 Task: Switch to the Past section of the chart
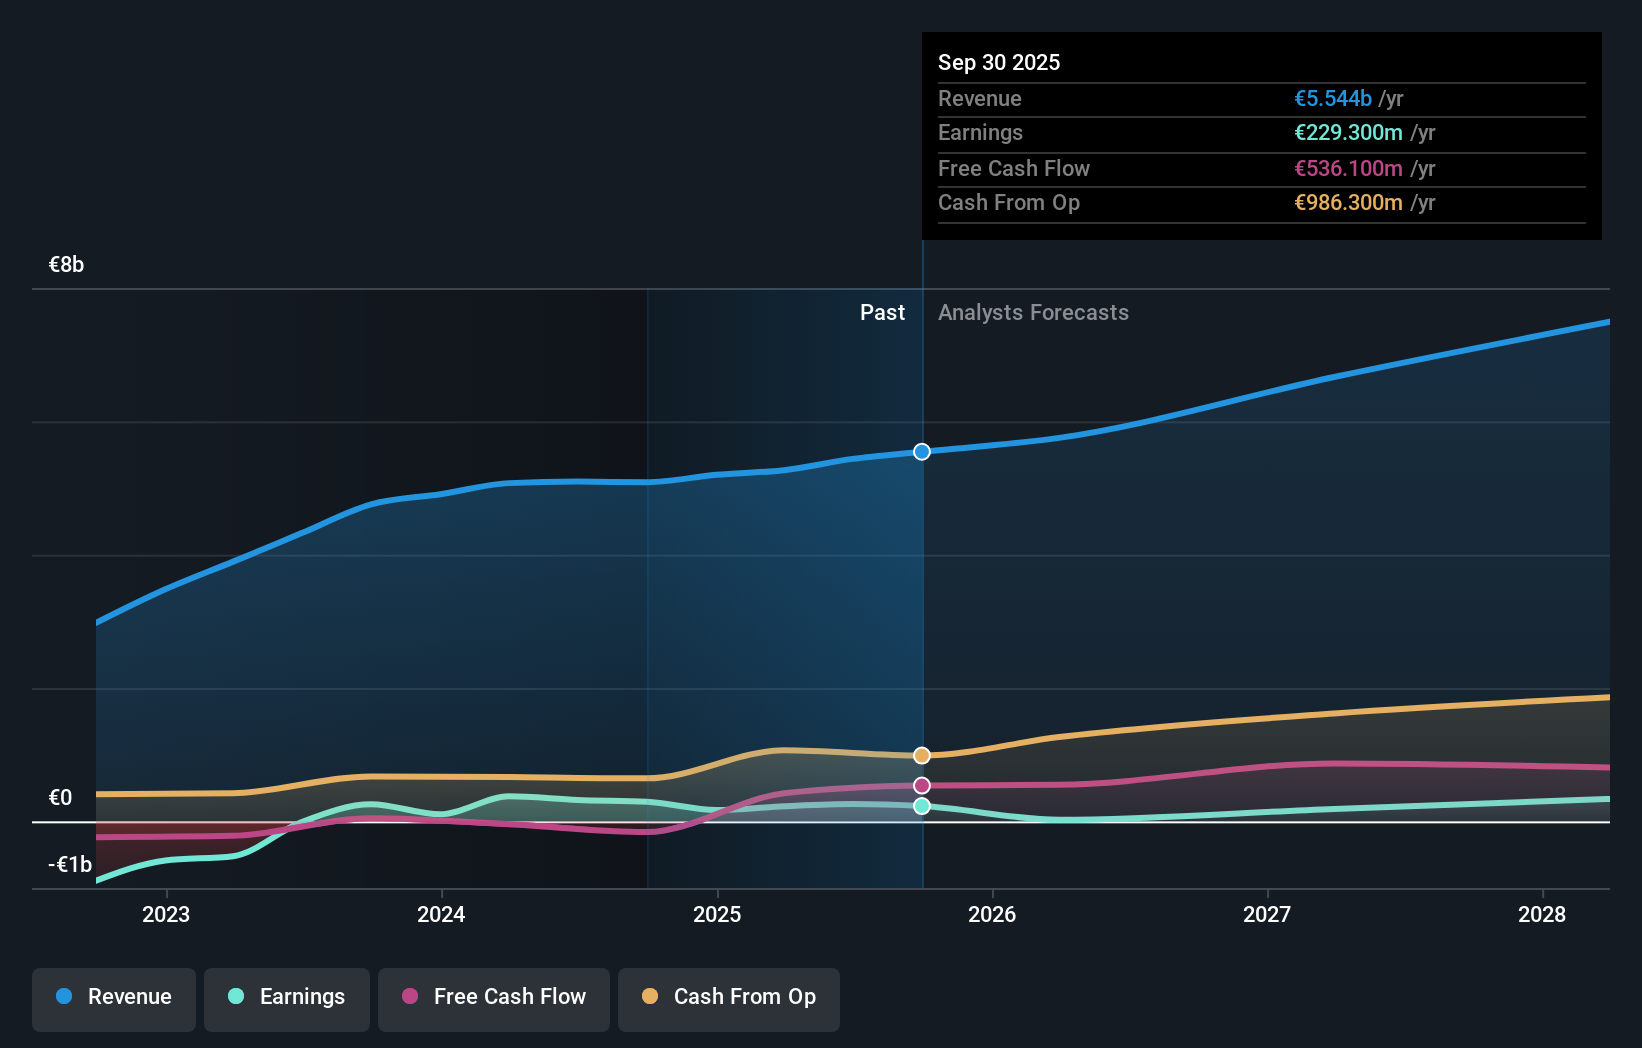tap(882, 312)
